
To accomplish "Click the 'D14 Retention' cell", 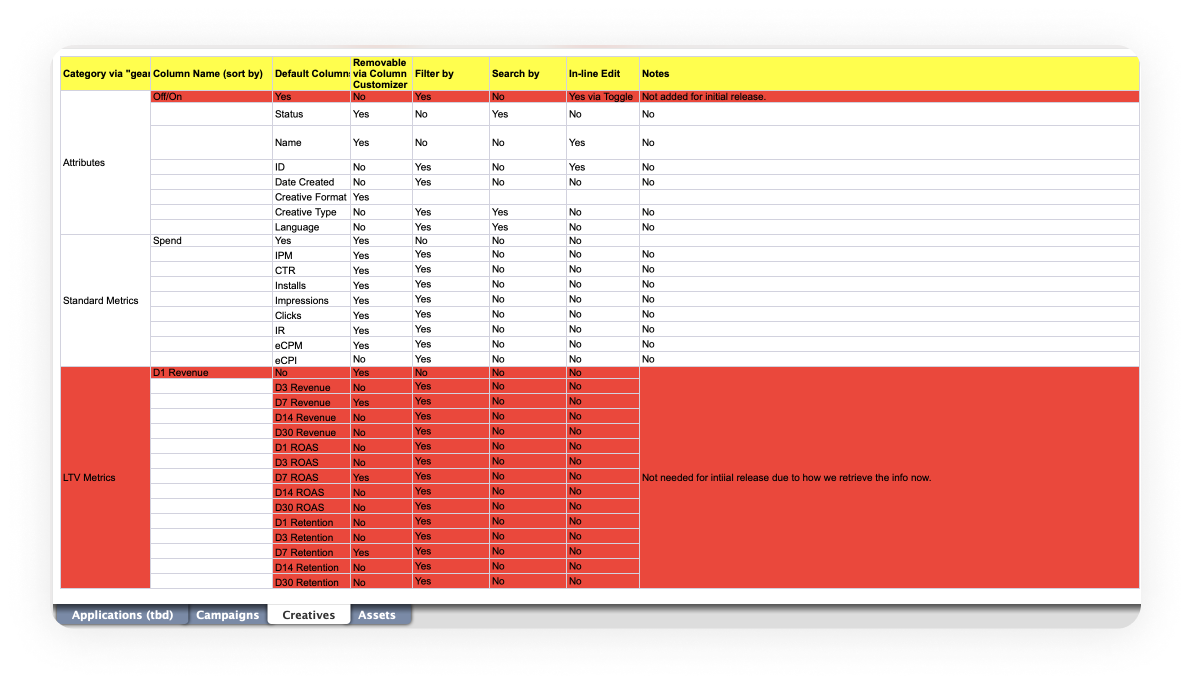I will click(x=311, y=567).
